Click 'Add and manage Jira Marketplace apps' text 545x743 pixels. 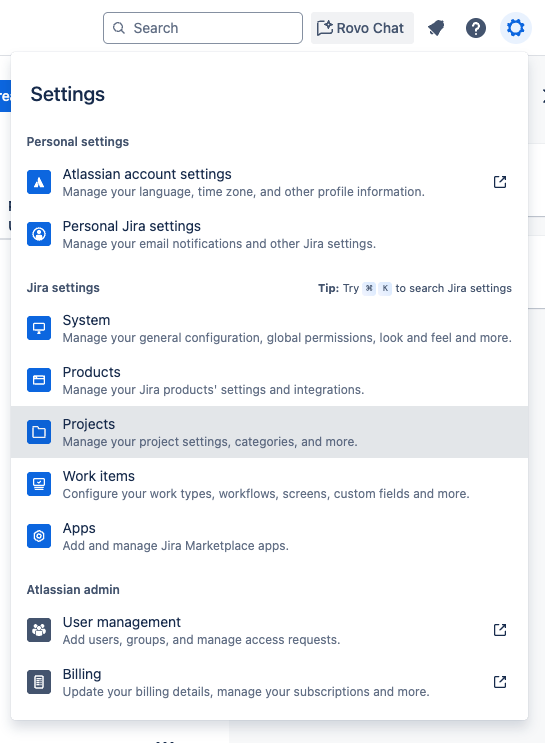pyautogui.click(x=175, y=546)
